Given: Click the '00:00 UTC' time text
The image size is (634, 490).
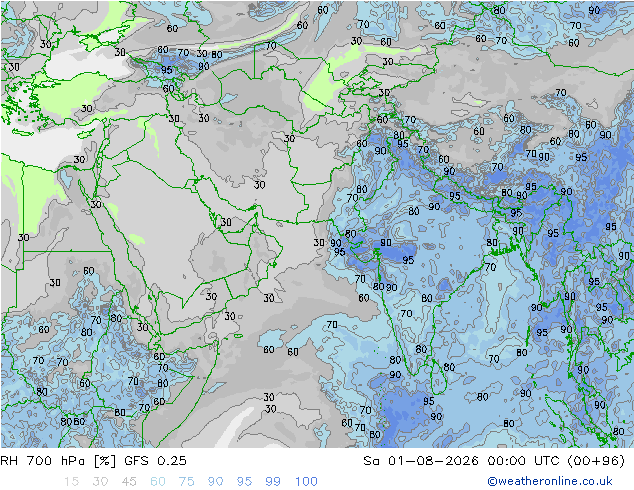Looking at the screenshot, I should (523, 460).
